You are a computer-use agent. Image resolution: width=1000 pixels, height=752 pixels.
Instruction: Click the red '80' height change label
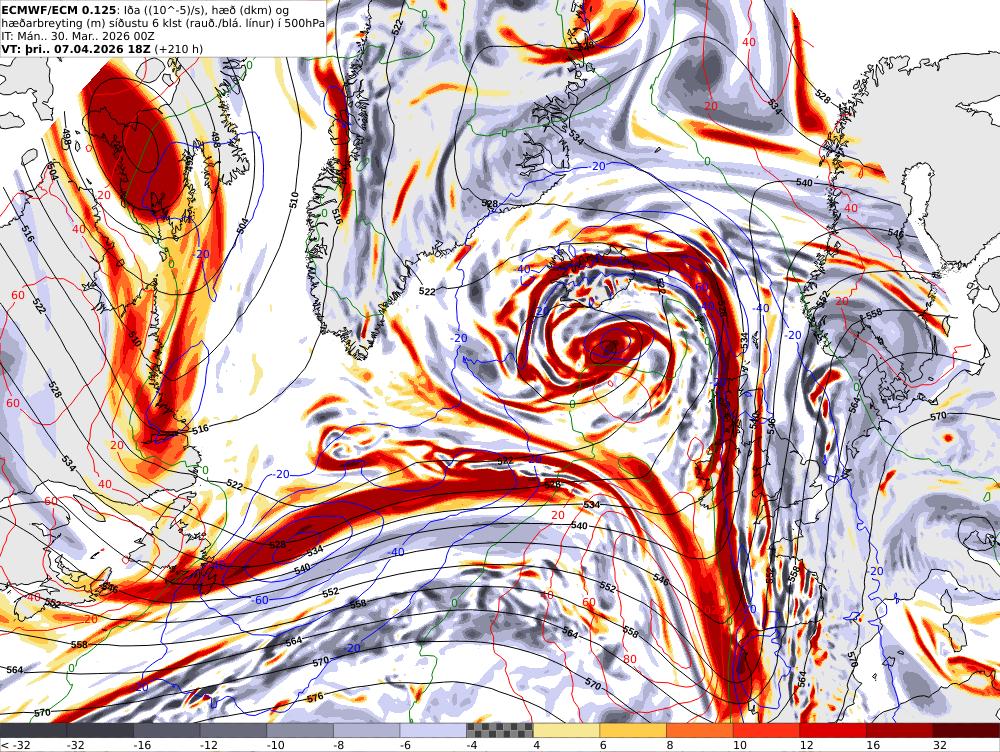[629, 659]
